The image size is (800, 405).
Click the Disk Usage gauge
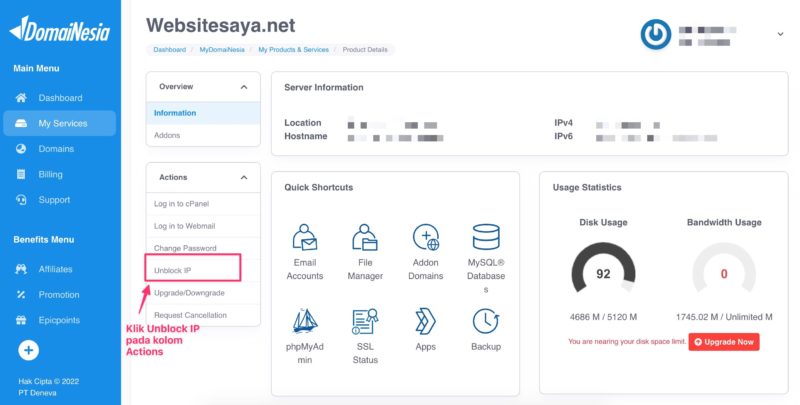pyautogui.click(x=603, y=274)
